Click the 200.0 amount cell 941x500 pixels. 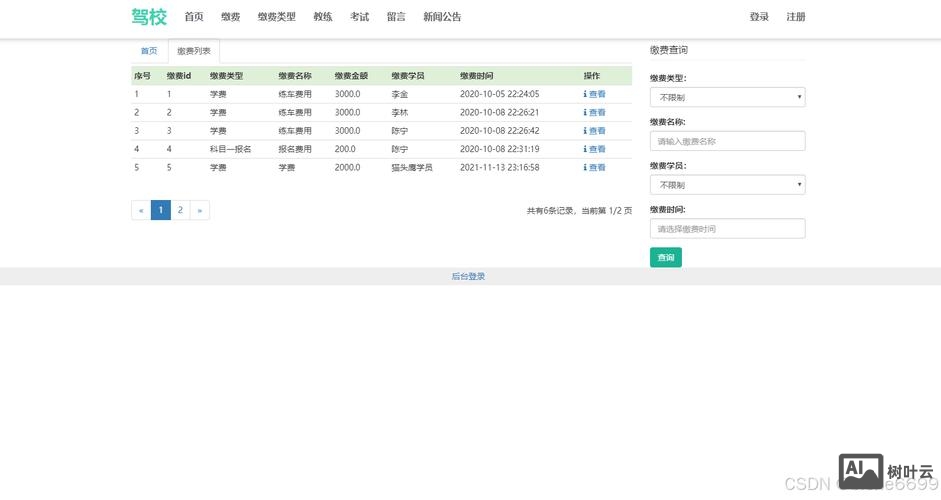coord(345,149)
